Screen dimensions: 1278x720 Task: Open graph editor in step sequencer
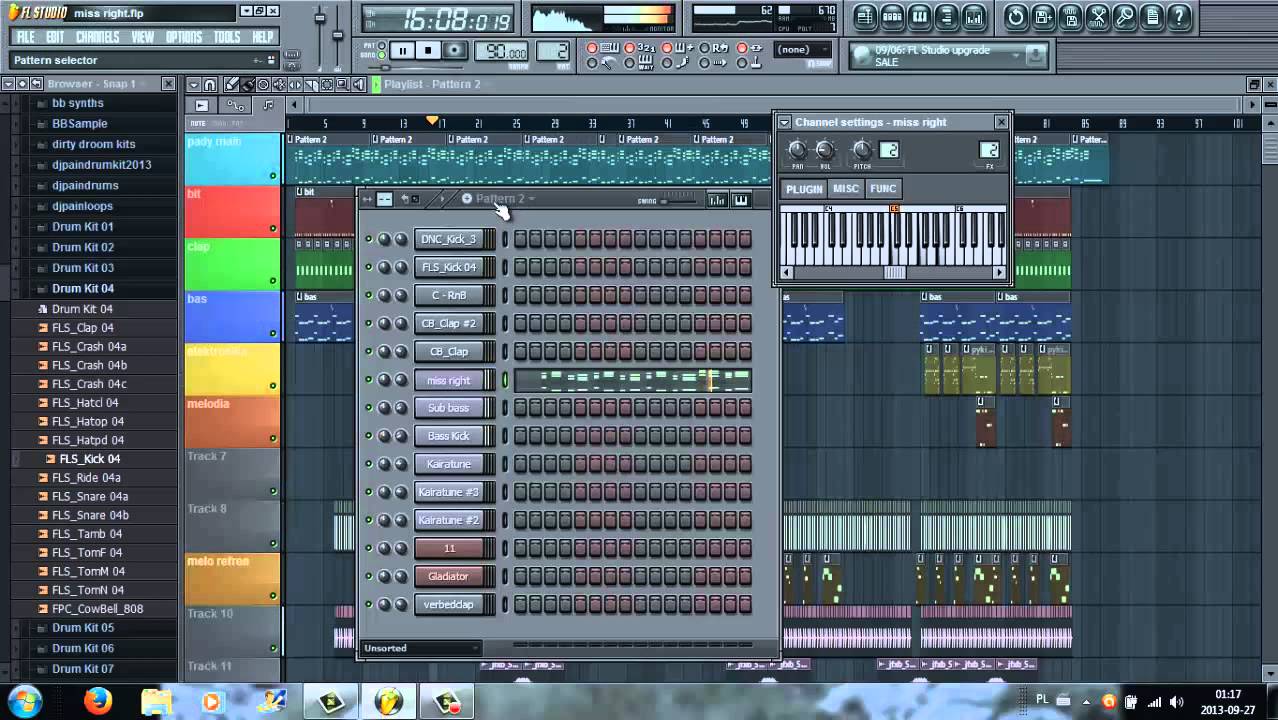[x=717, y=200]
